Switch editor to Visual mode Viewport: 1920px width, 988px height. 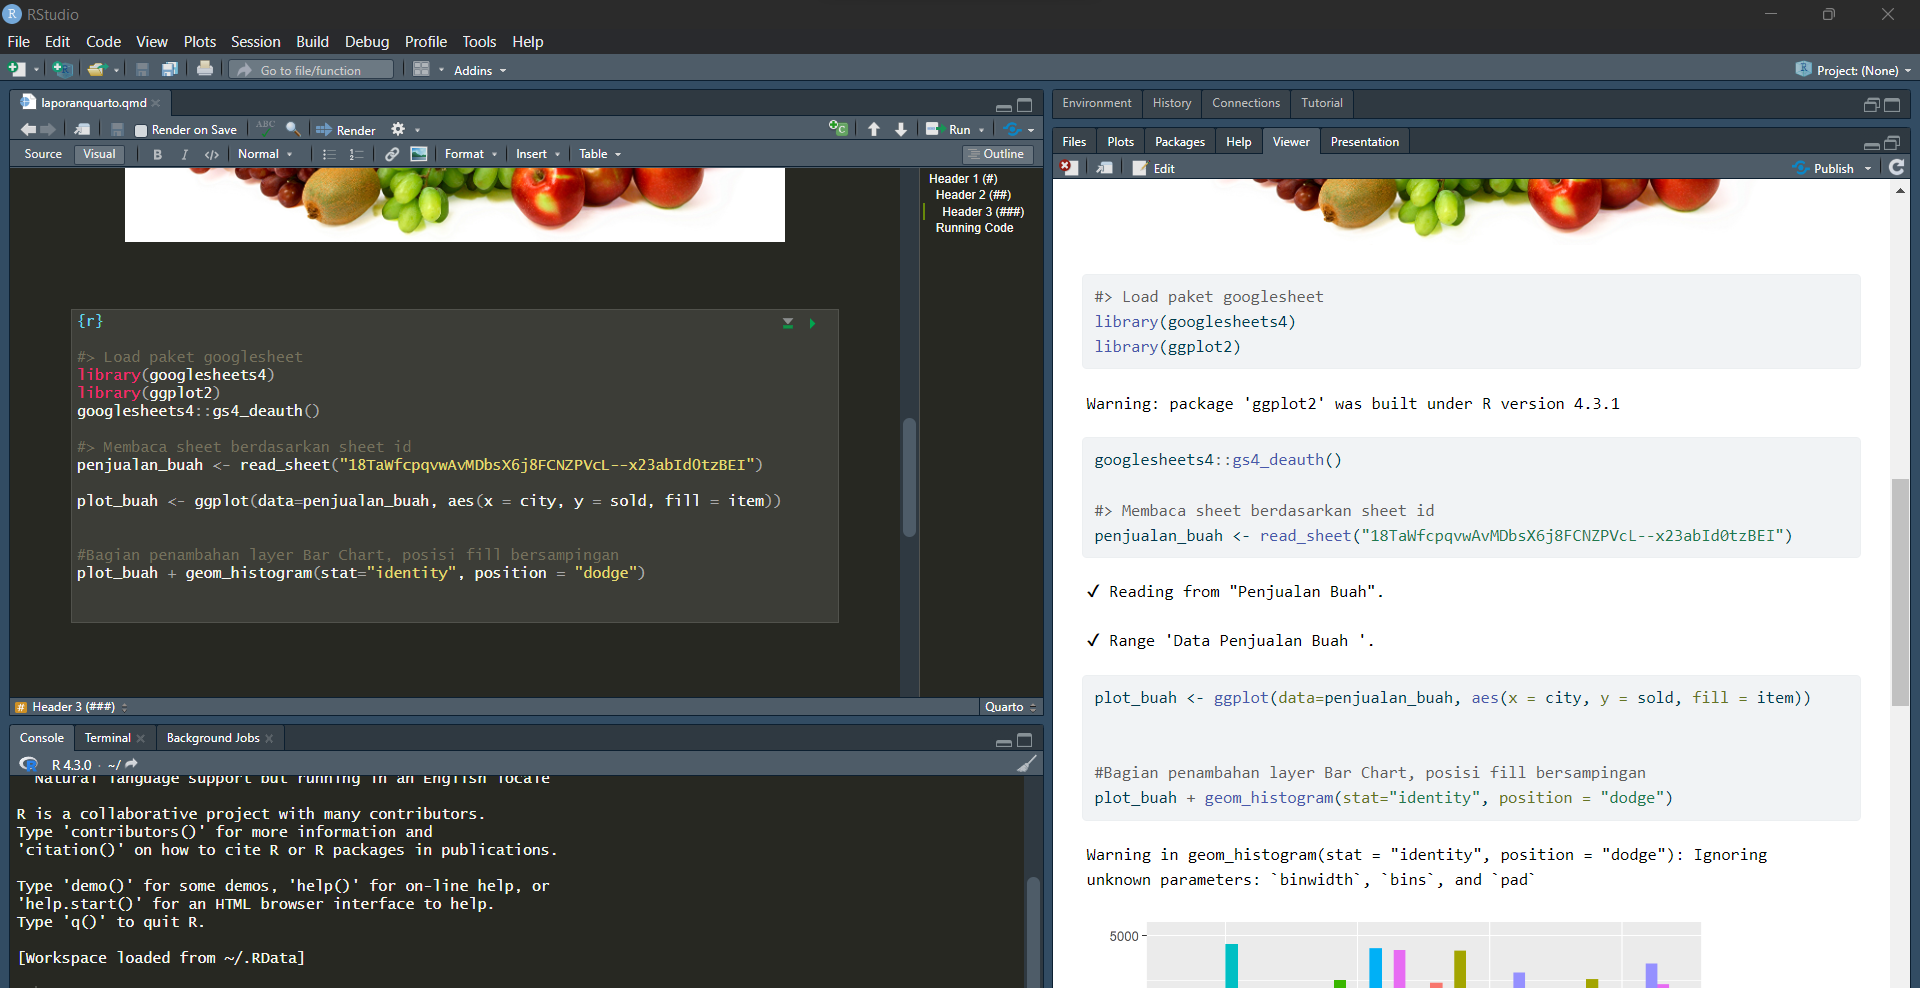coord(99,154)
